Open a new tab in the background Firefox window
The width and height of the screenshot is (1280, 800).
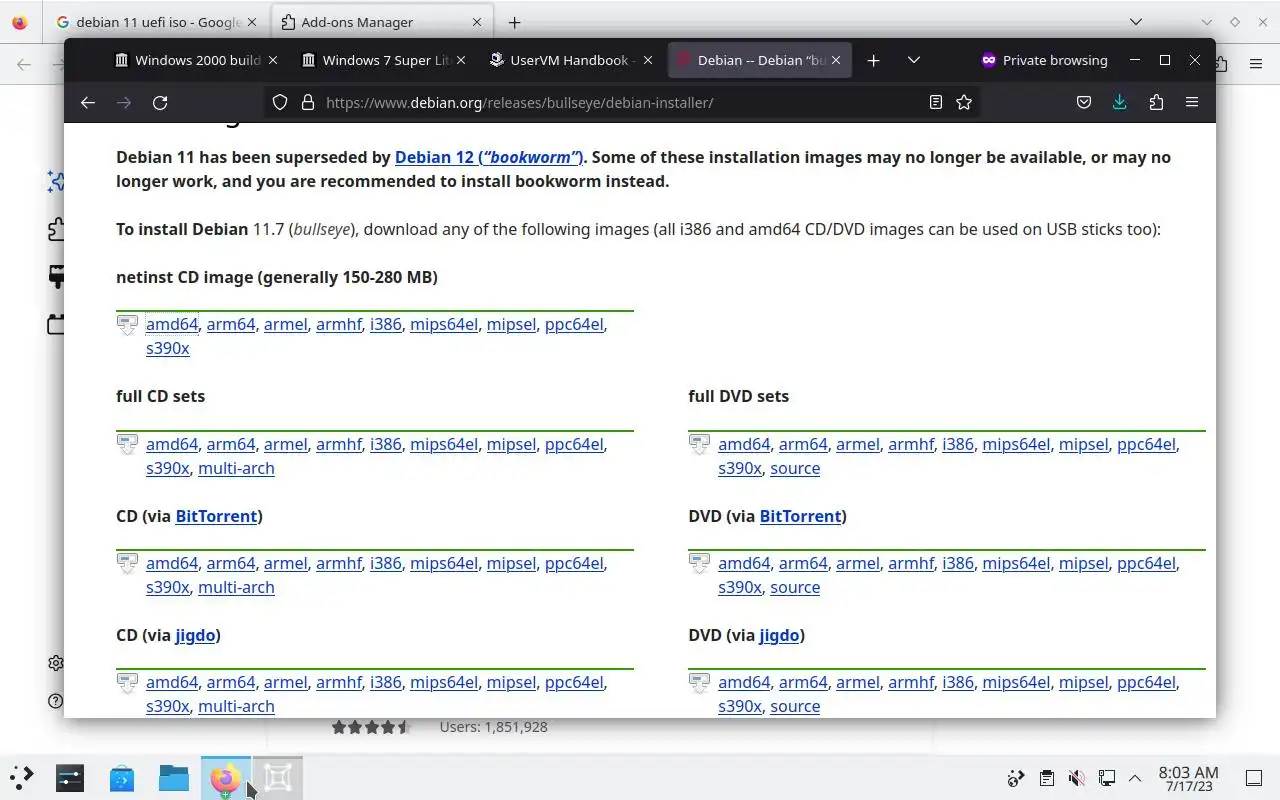[x=514, y=22]
